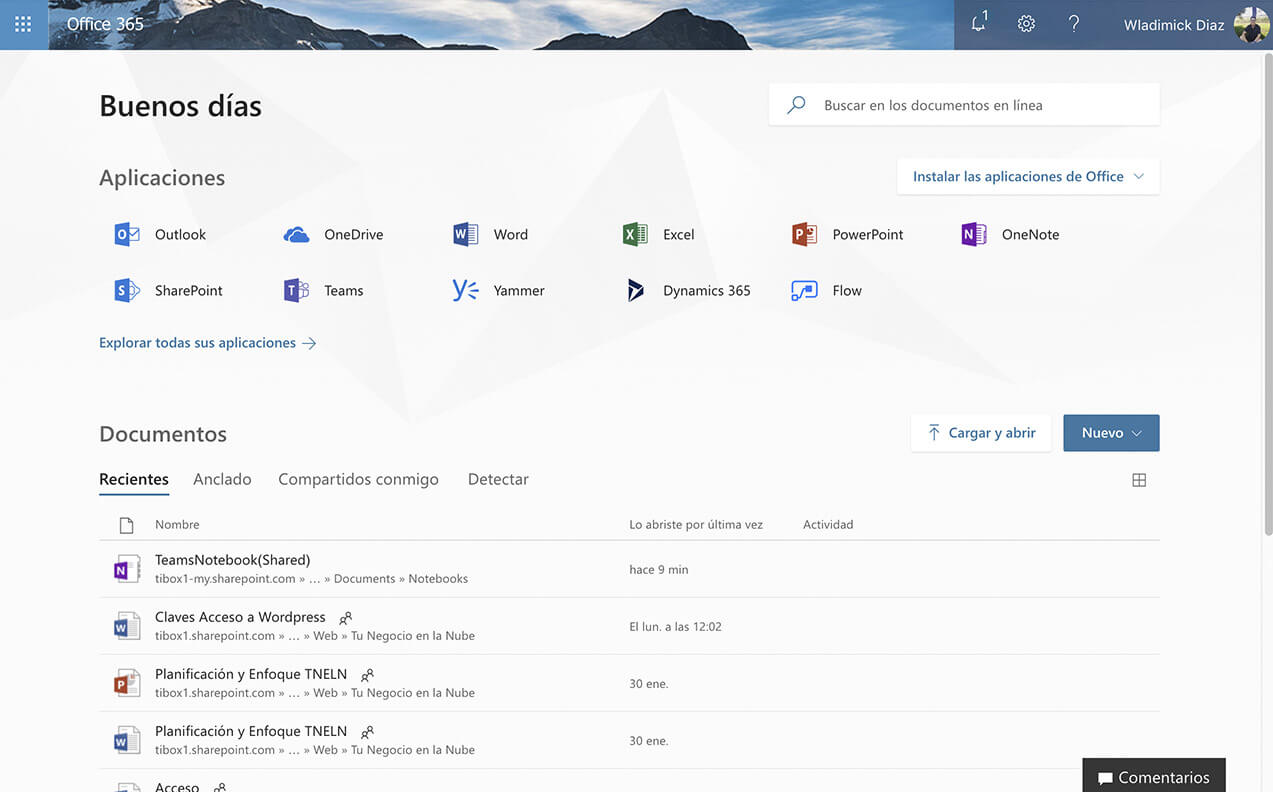Launch the Teams app icon
Screen dimensions: 1273x792
(296, 290)
